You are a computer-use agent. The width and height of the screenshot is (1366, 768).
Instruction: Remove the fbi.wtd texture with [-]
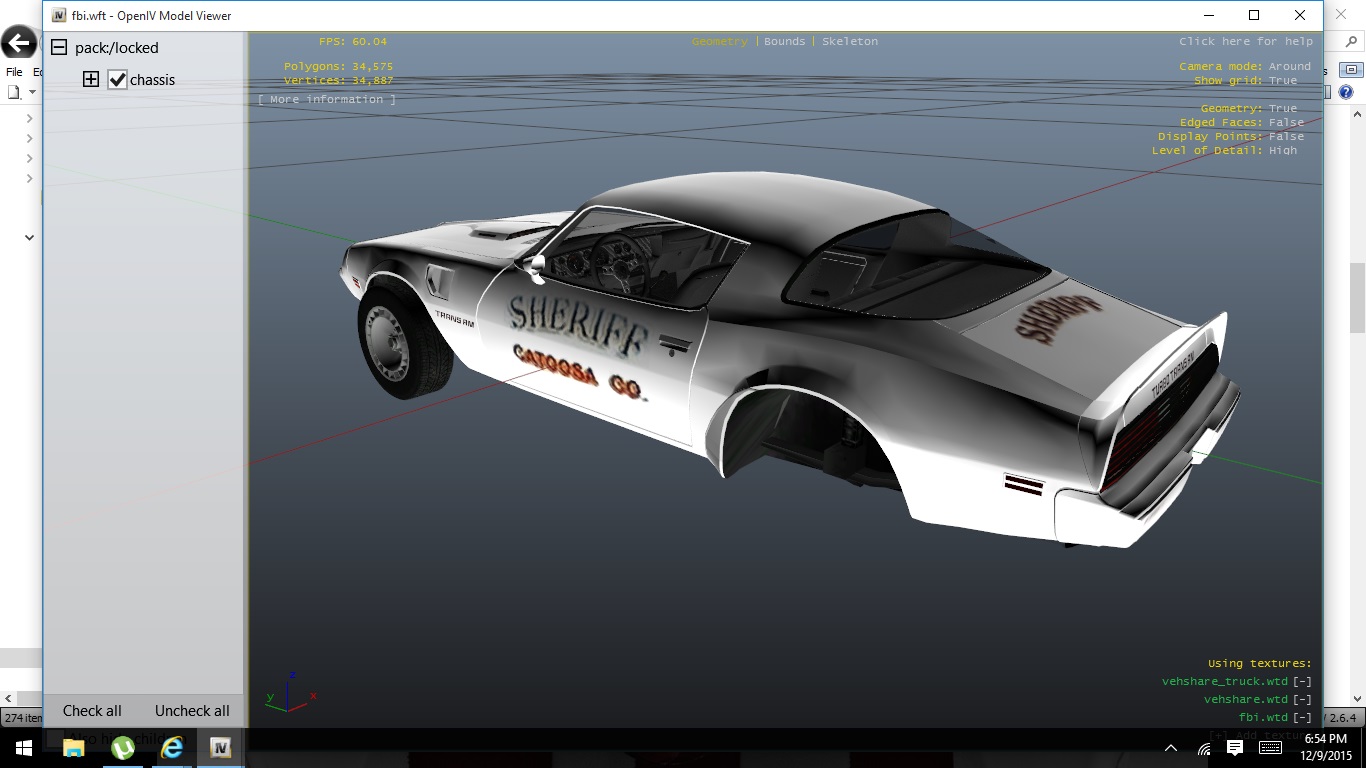click(x=1302, y=718)
